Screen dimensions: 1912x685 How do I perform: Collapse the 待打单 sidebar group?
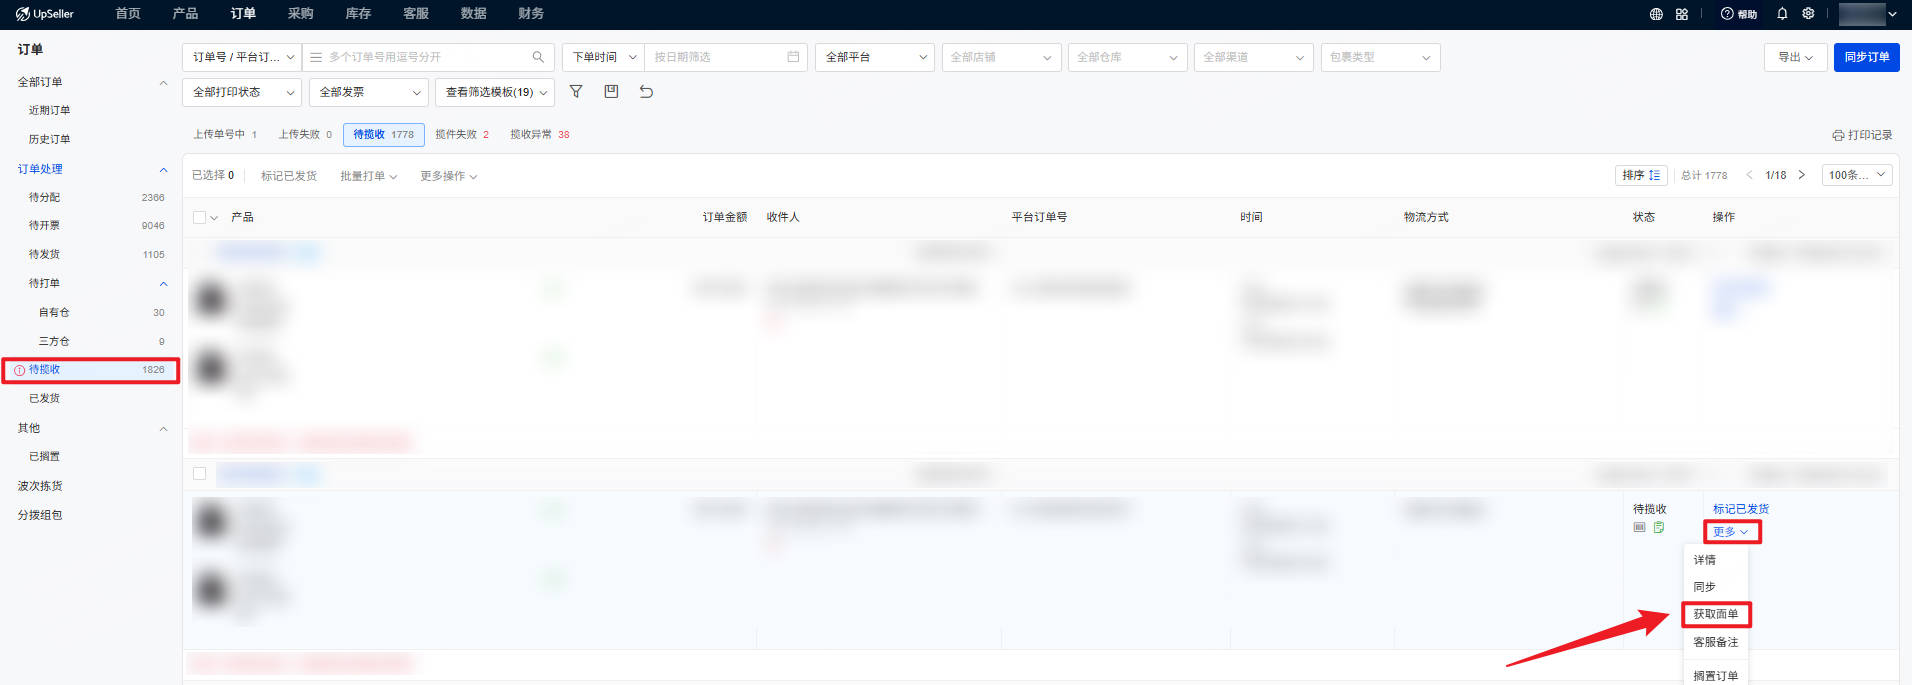pos(163,284)
